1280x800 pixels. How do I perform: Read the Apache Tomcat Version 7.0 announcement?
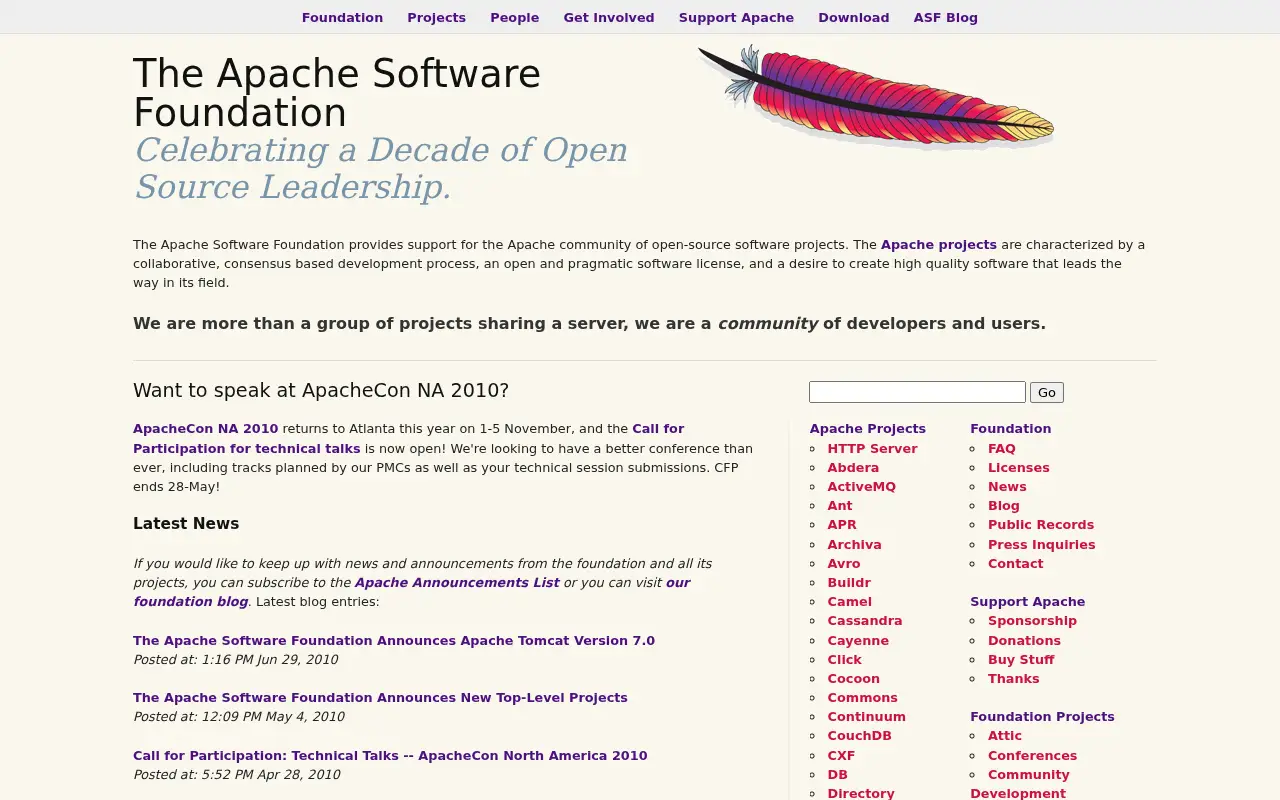(394, 641)
